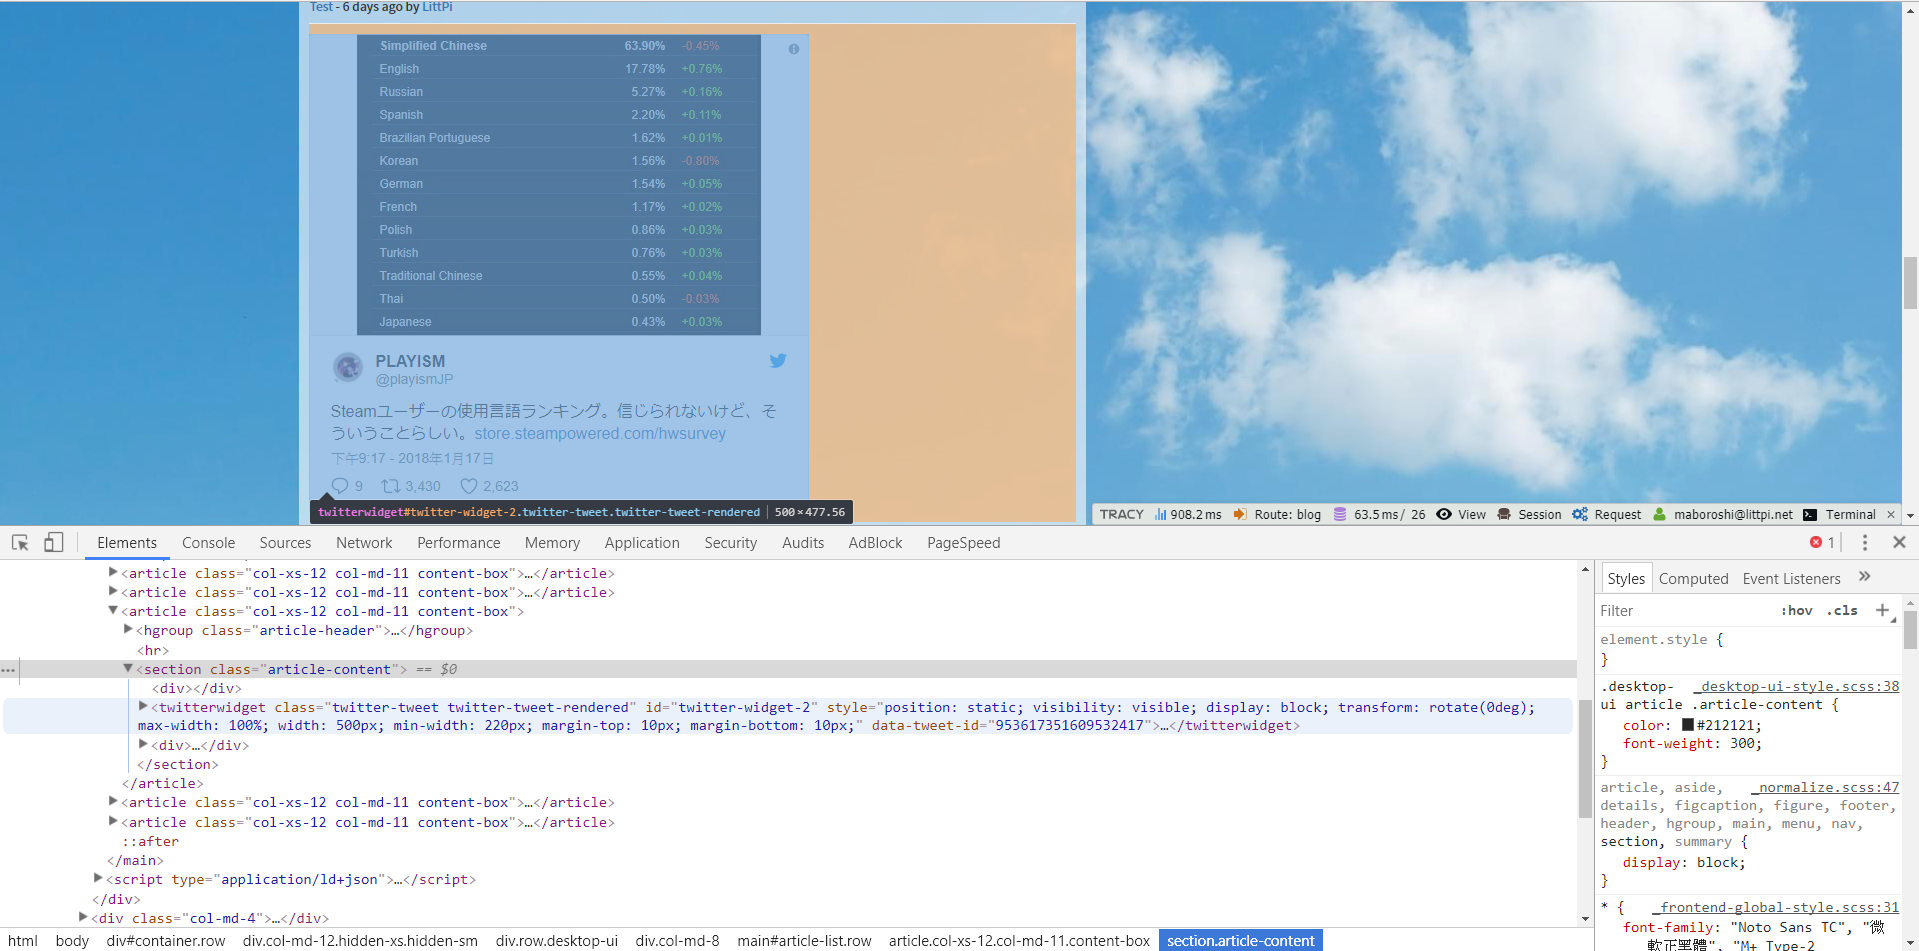Open the Audits tab

(x=803, y=542)
